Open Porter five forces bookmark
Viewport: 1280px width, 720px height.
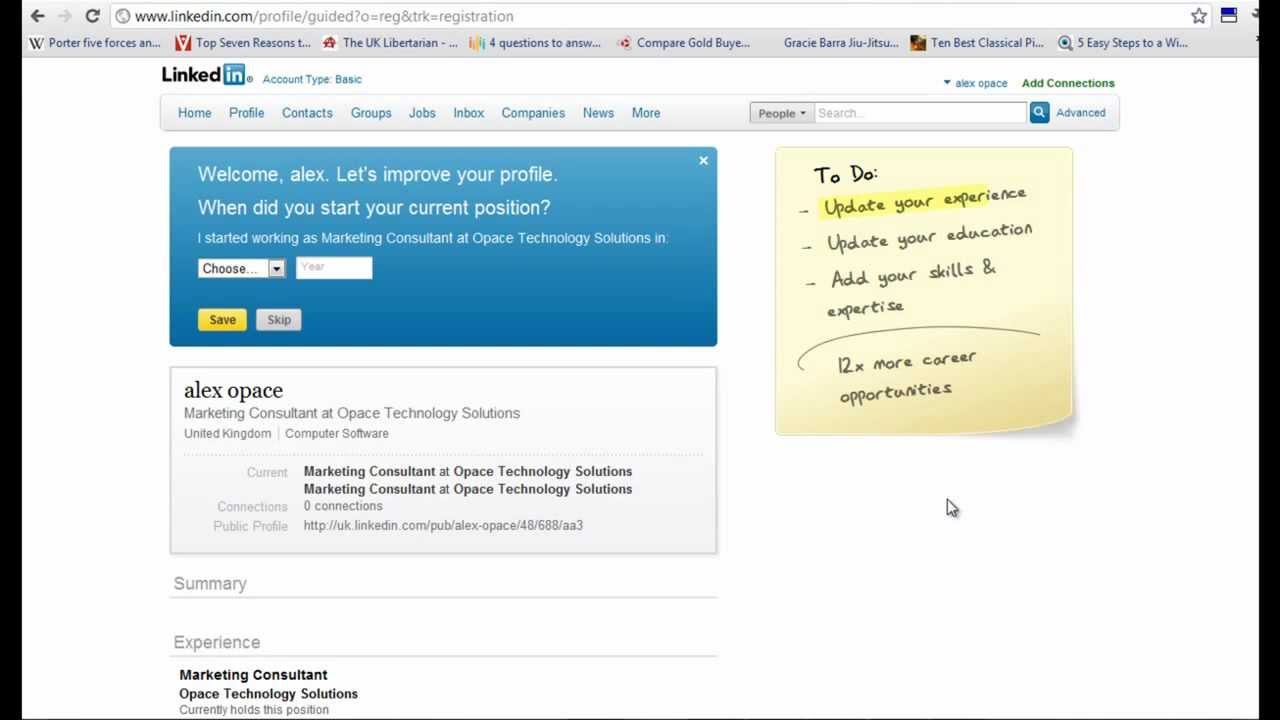pyautogui.click(x=95, y=43)
